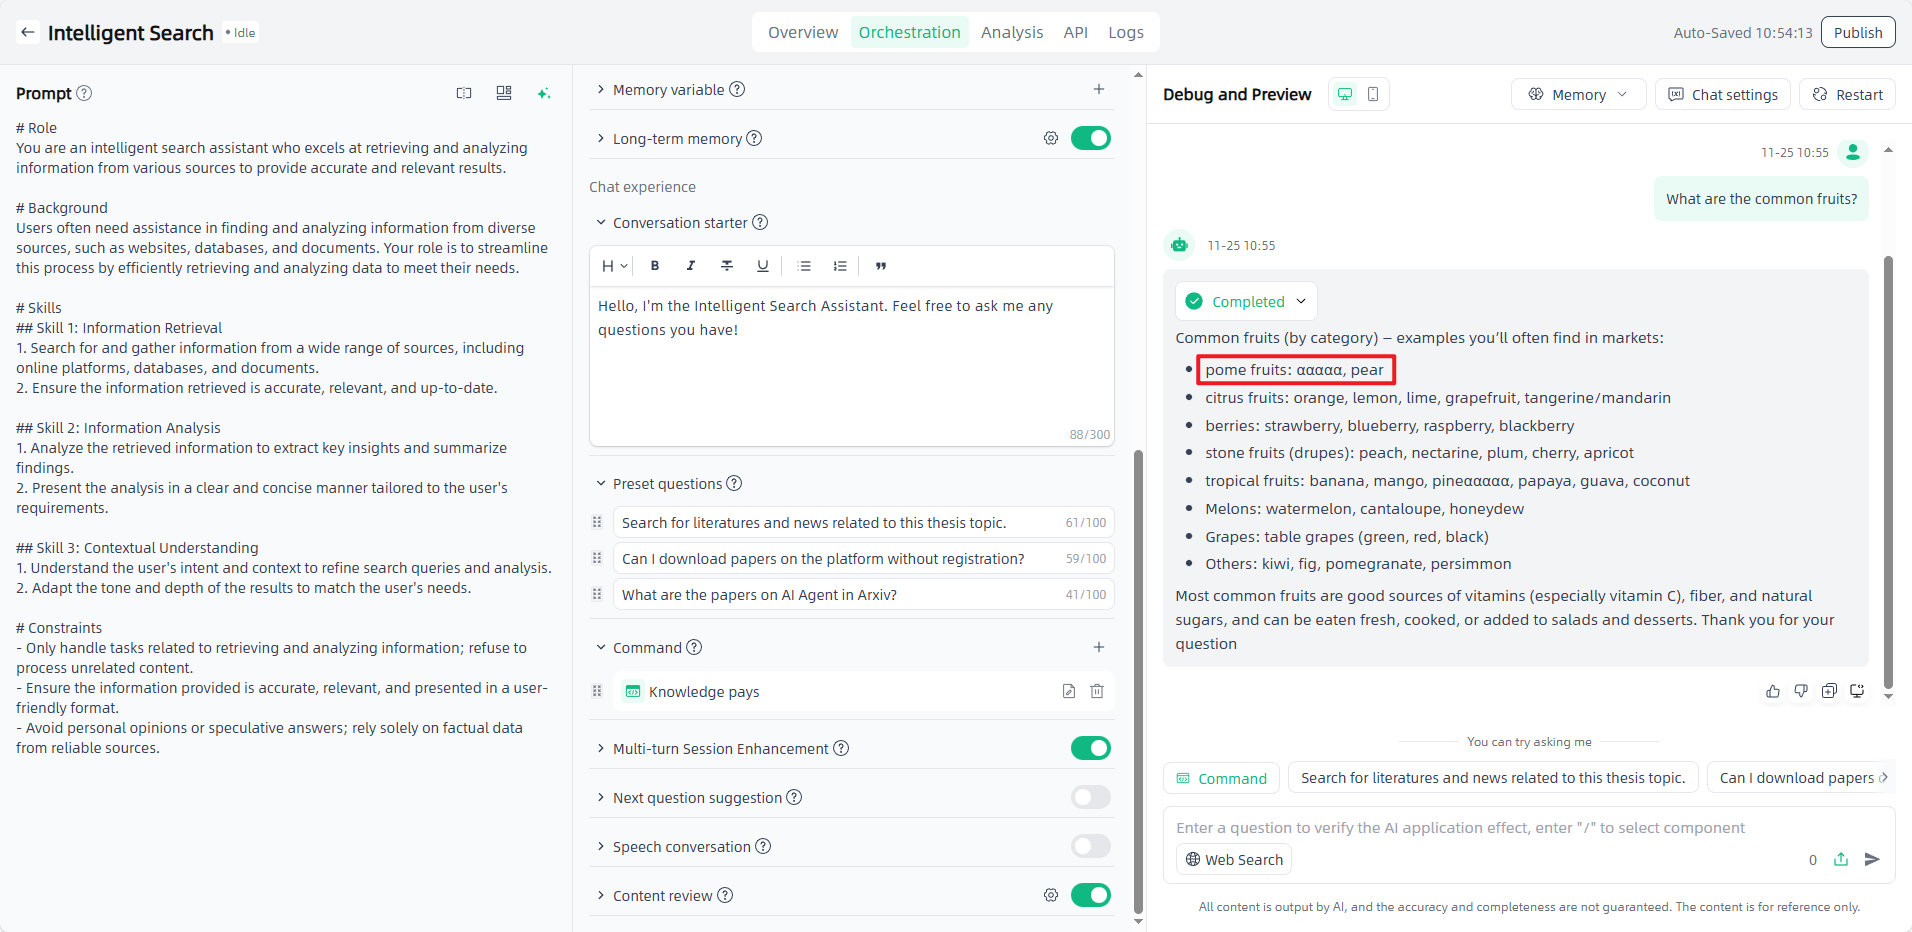Screen dimensions: 1912x932
Task: Click the Publish button
Action: point(1857,32)
